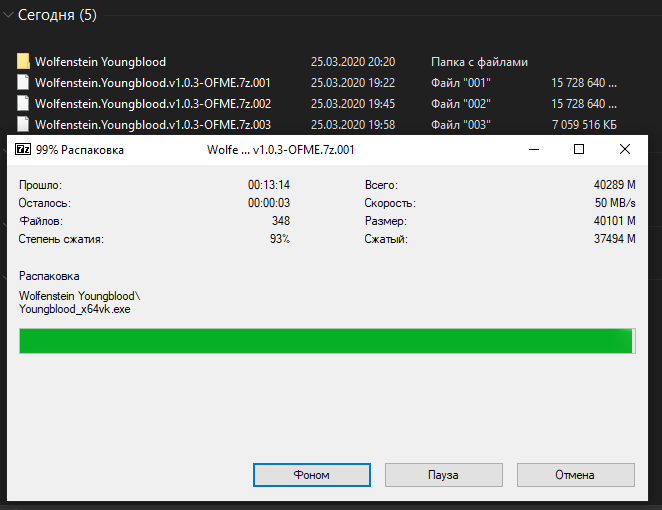This screenshot has width=662, height=510.
Task: Click size value 40101 M
Action: (615, 221)
